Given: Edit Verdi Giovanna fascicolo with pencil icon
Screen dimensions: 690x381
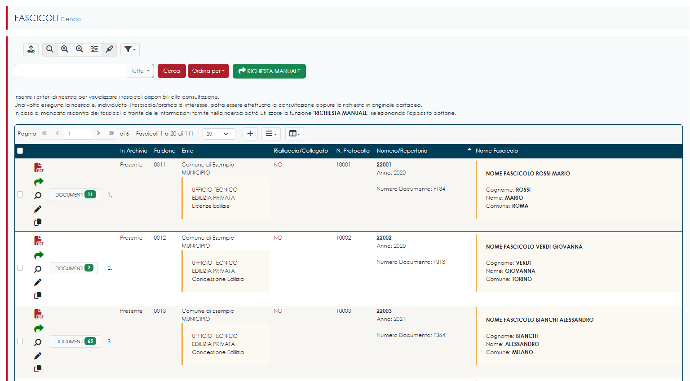Looking at the screenshot, I should tap(37, 282).
